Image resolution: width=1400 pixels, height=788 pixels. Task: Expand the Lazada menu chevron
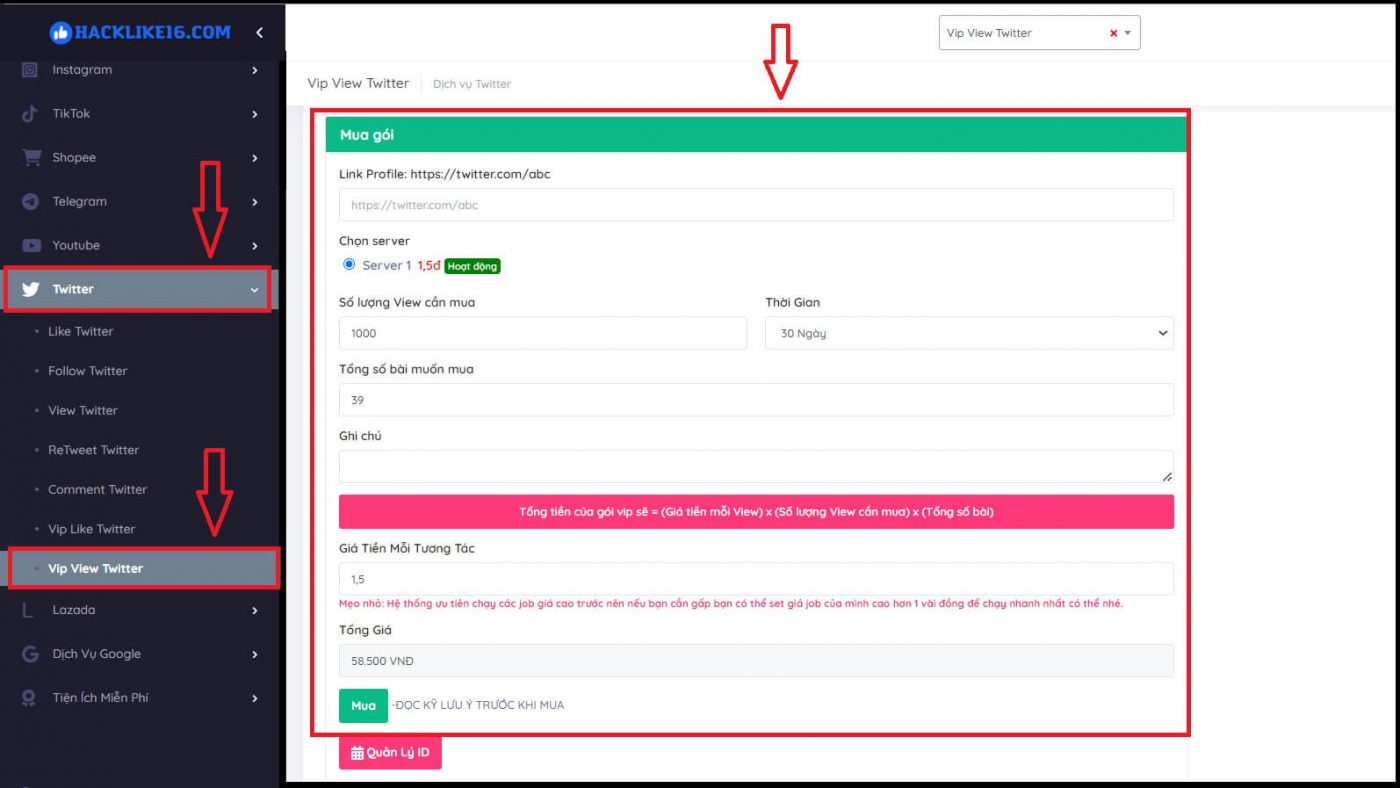[x=255, y=610]
